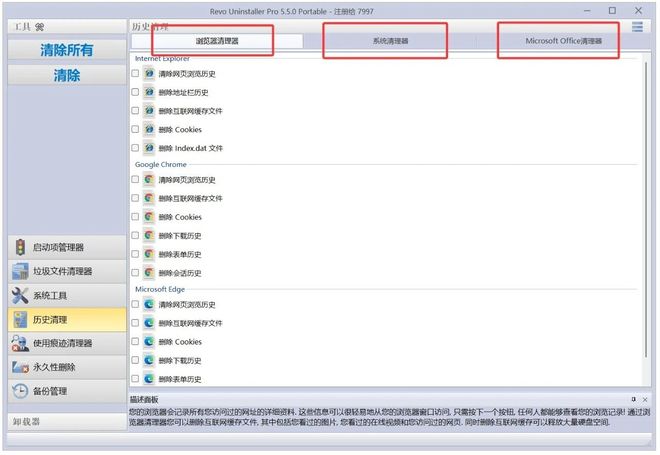The height and width of the screenshot is (455, 660).
Task: Check Microsoft Edge 删除 Cookies checkbox
Action: [135, 341]
